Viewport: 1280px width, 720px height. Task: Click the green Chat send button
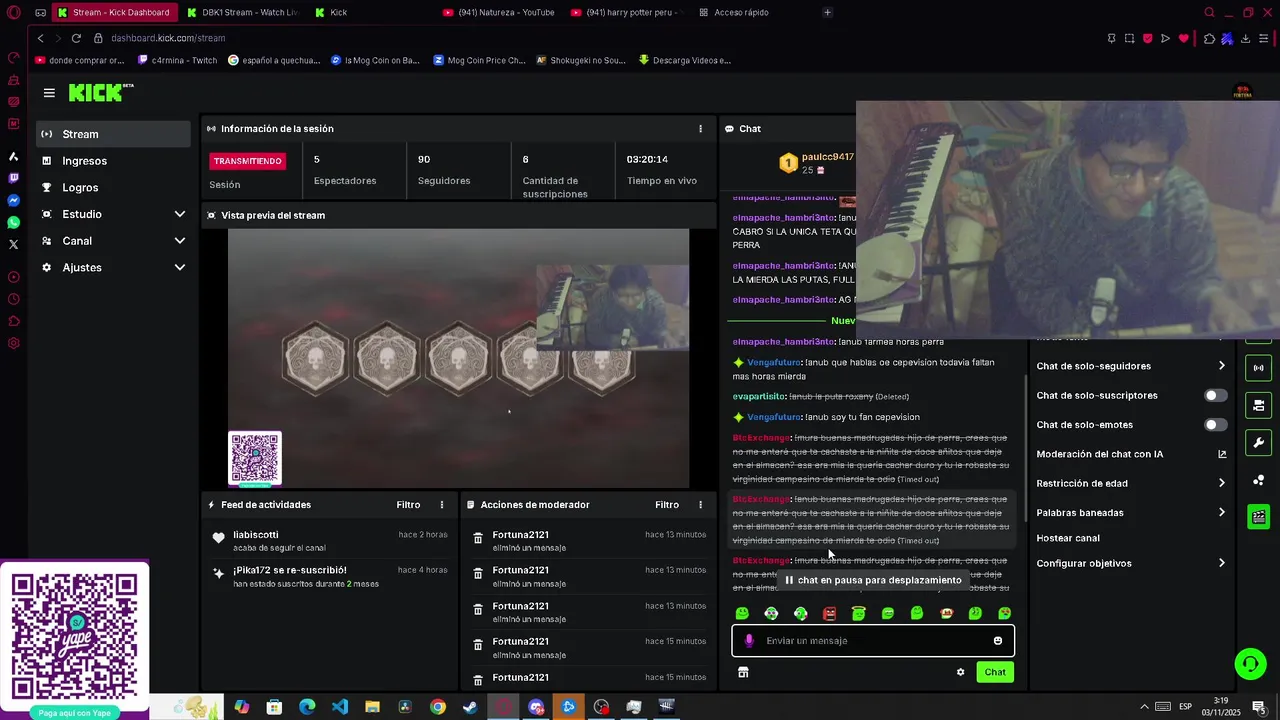coord(995,672)
